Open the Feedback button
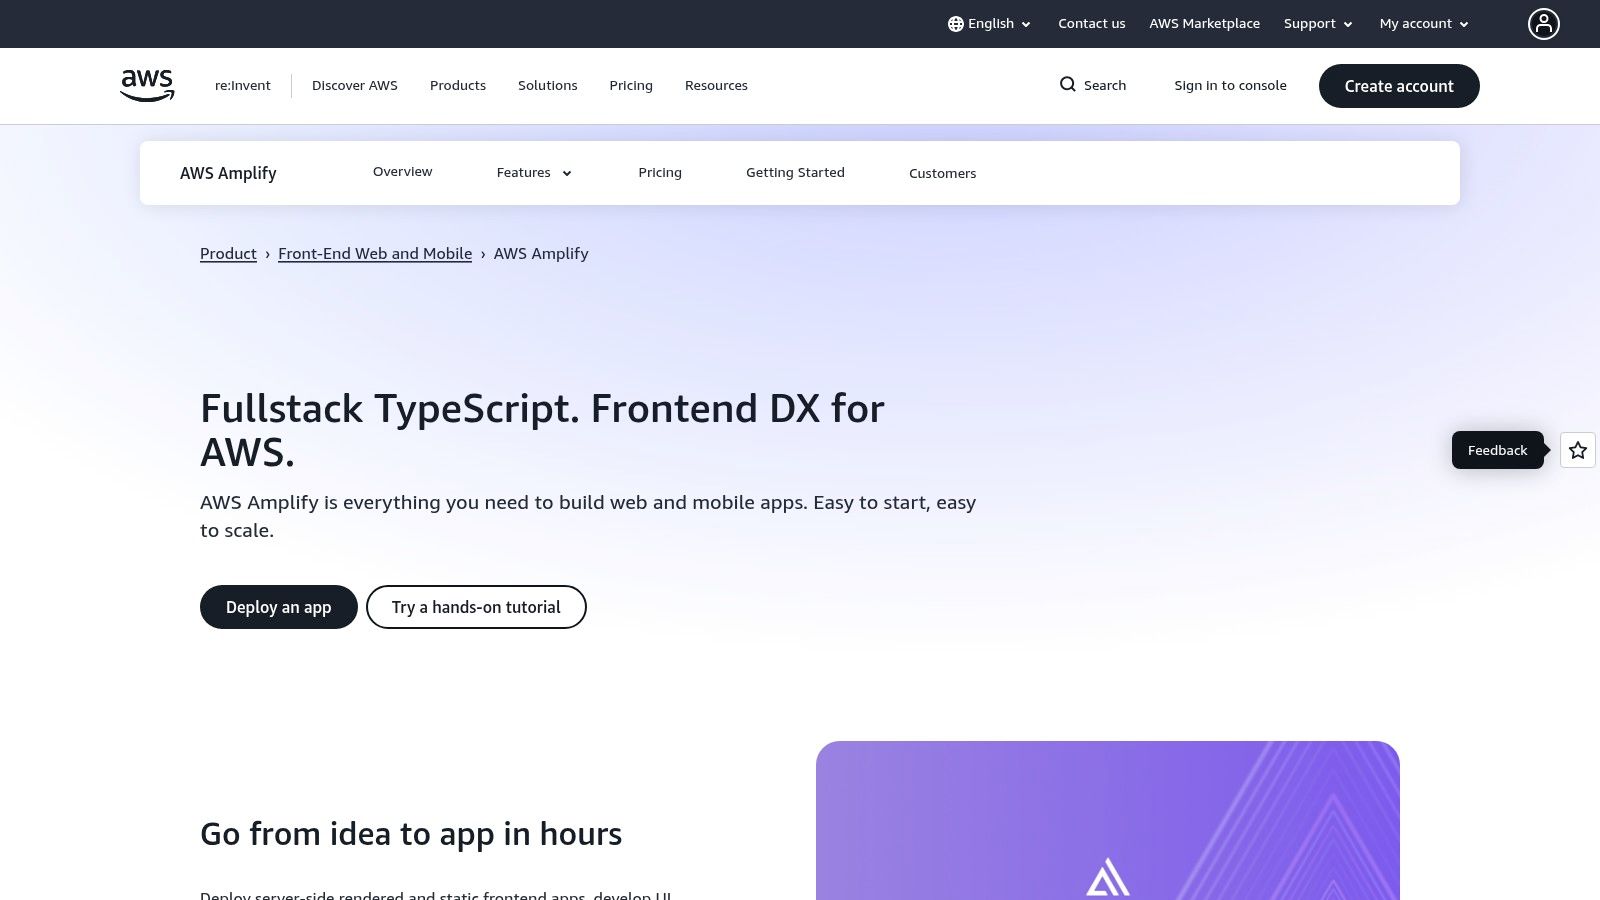 pyautogui.click(x=1498, y=450)
